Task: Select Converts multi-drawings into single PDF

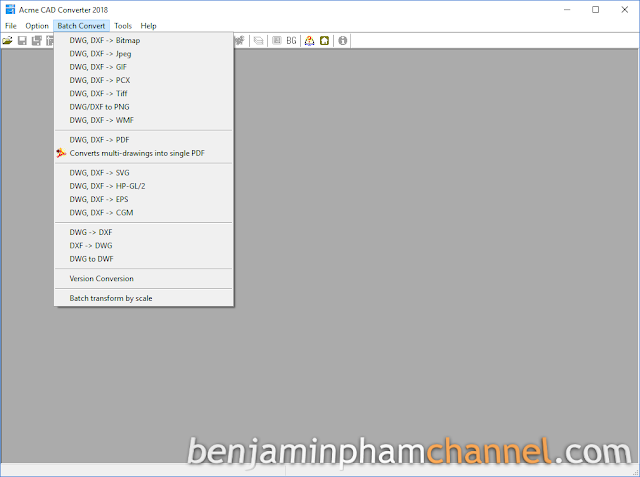Action: pos(144,153)
